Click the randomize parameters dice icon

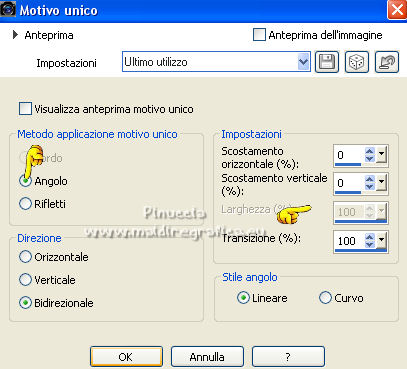pos(356,62)
